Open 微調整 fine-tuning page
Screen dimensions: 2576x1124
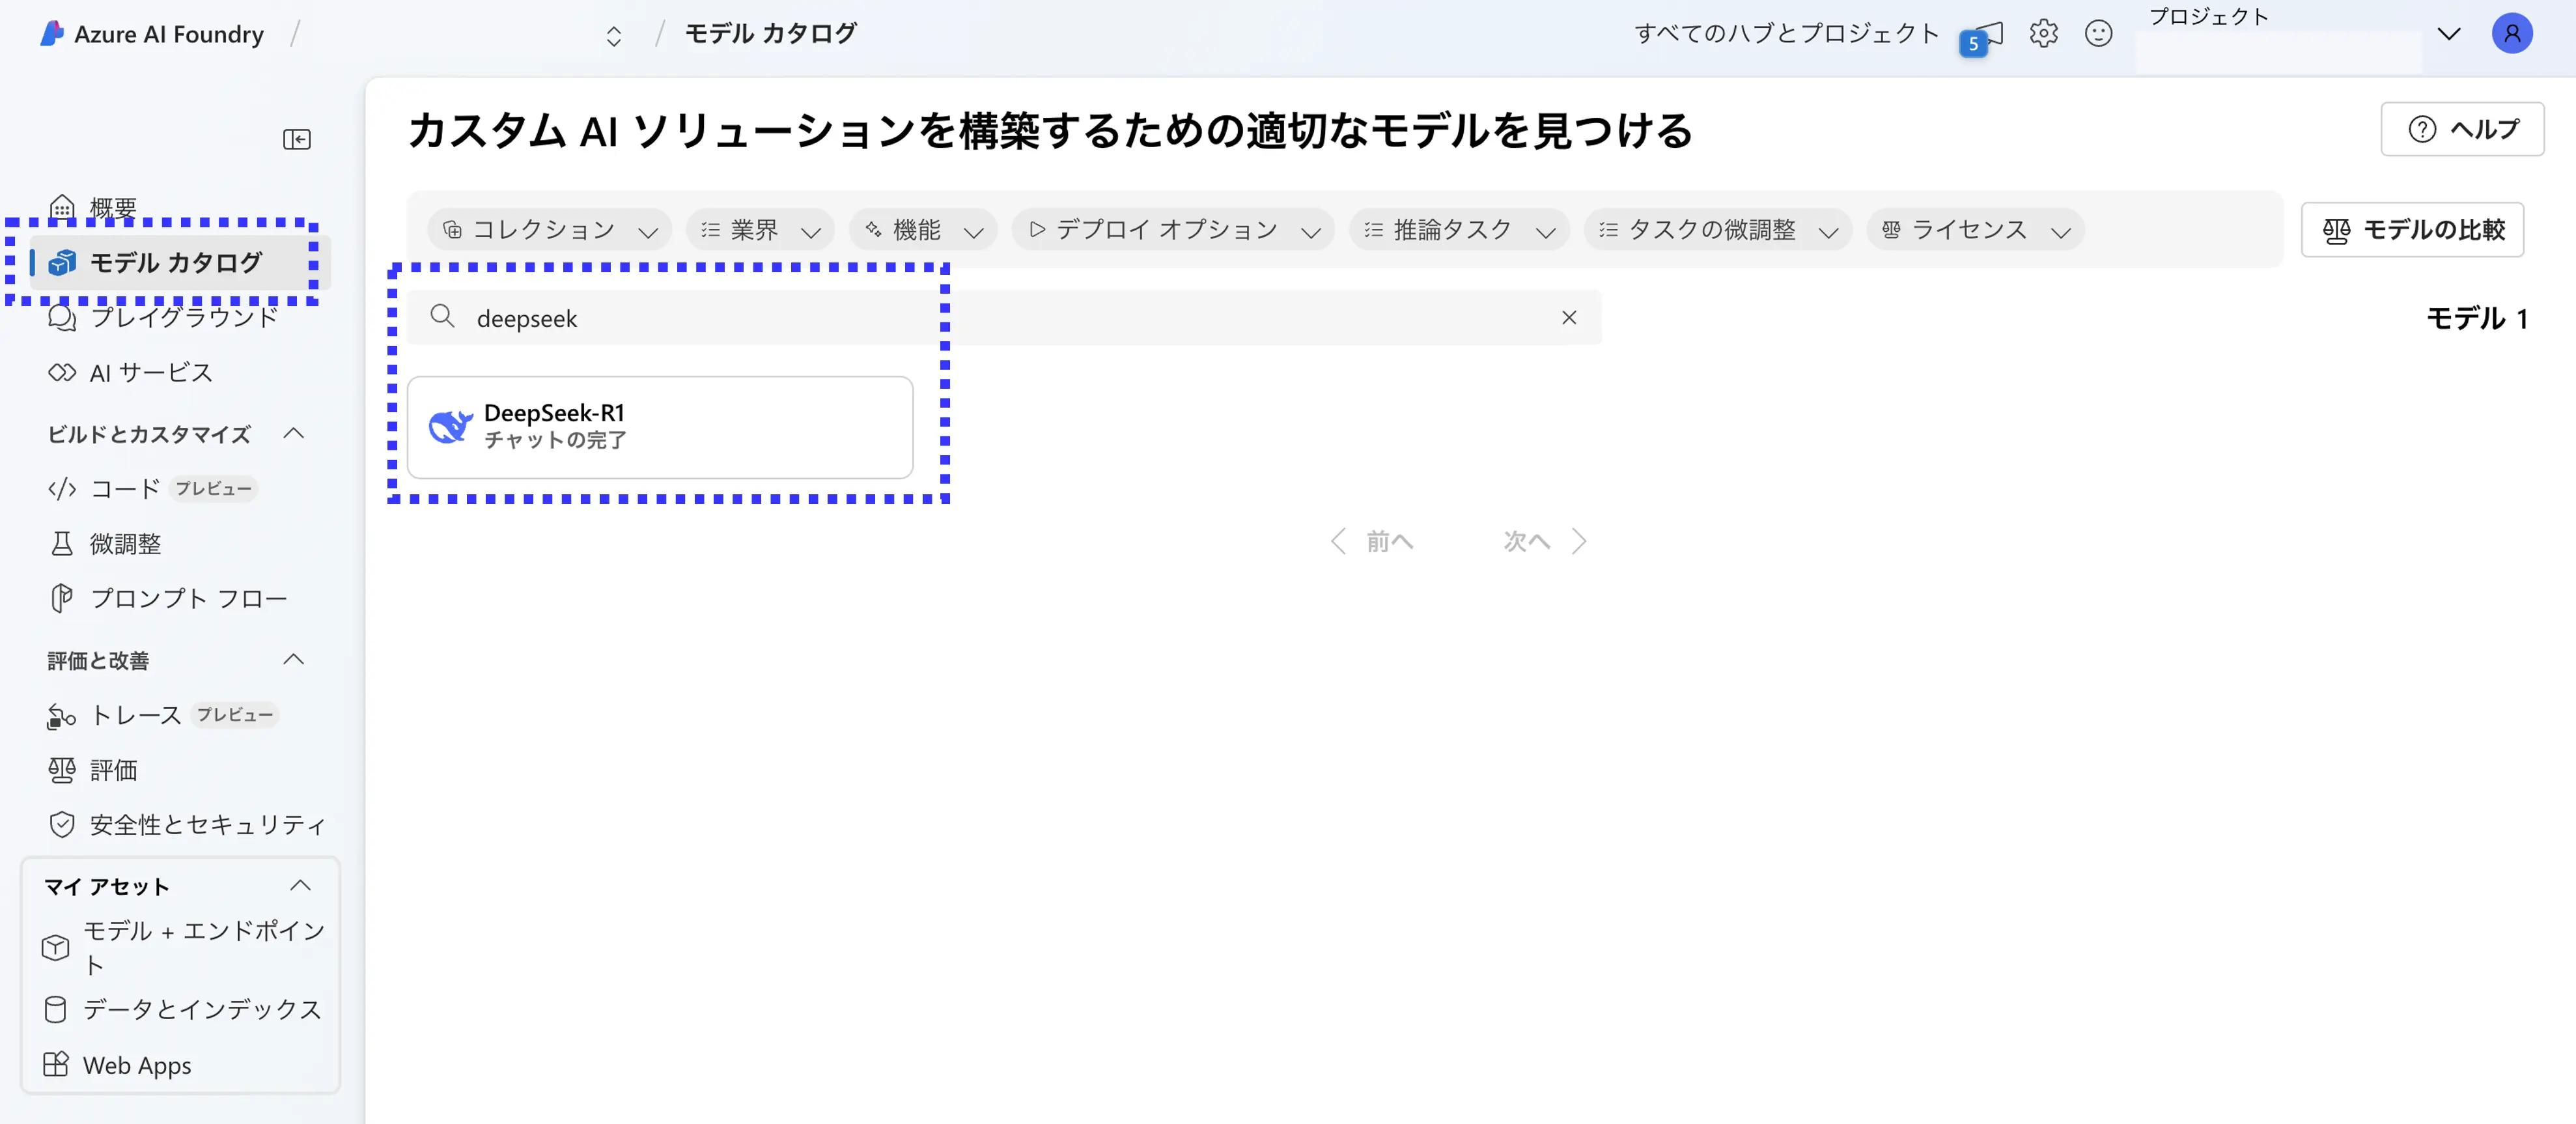[106, 543]
